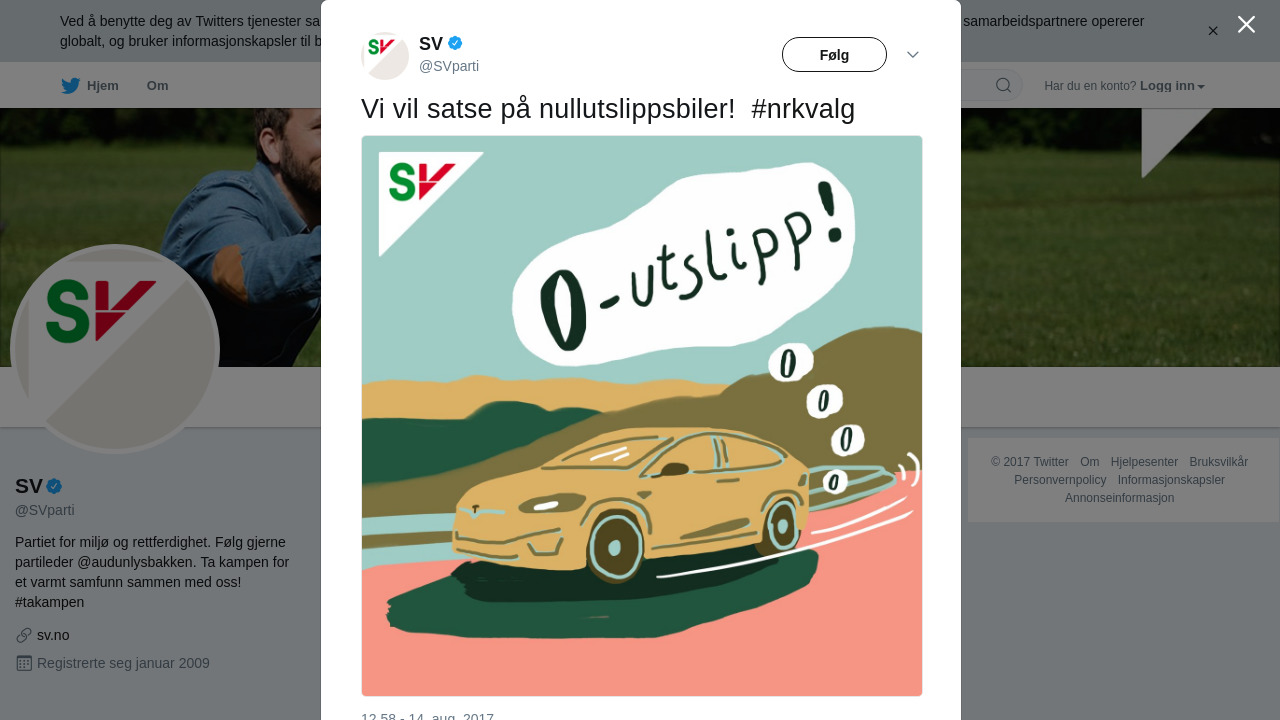Click the @SVparti handle in the tweet
Screen dimensions: 1280x720
point(449,66)
